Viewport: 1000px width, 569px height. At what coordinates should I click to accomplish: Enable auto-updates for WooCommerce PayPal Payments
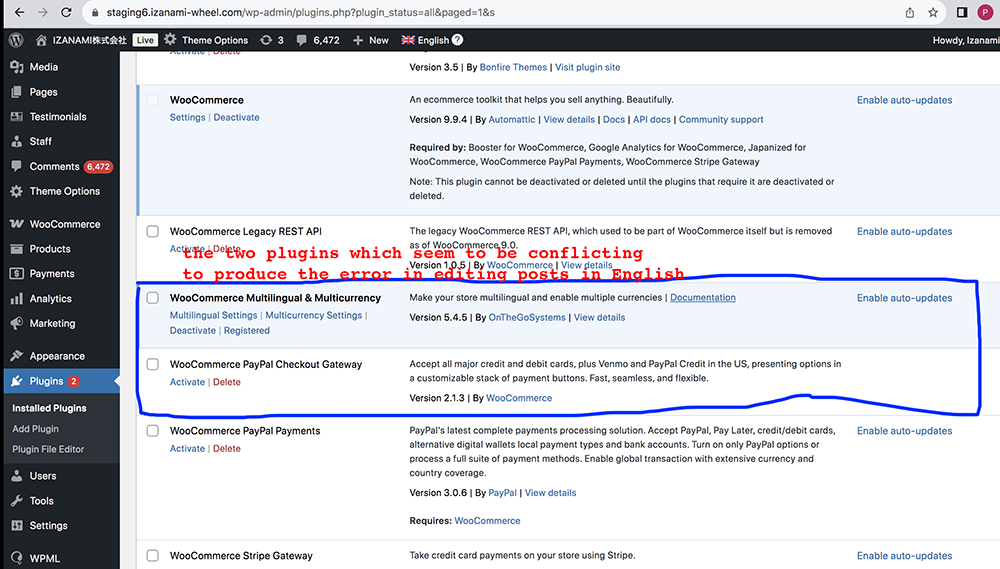pyautogui.click(x=904, y=431)
